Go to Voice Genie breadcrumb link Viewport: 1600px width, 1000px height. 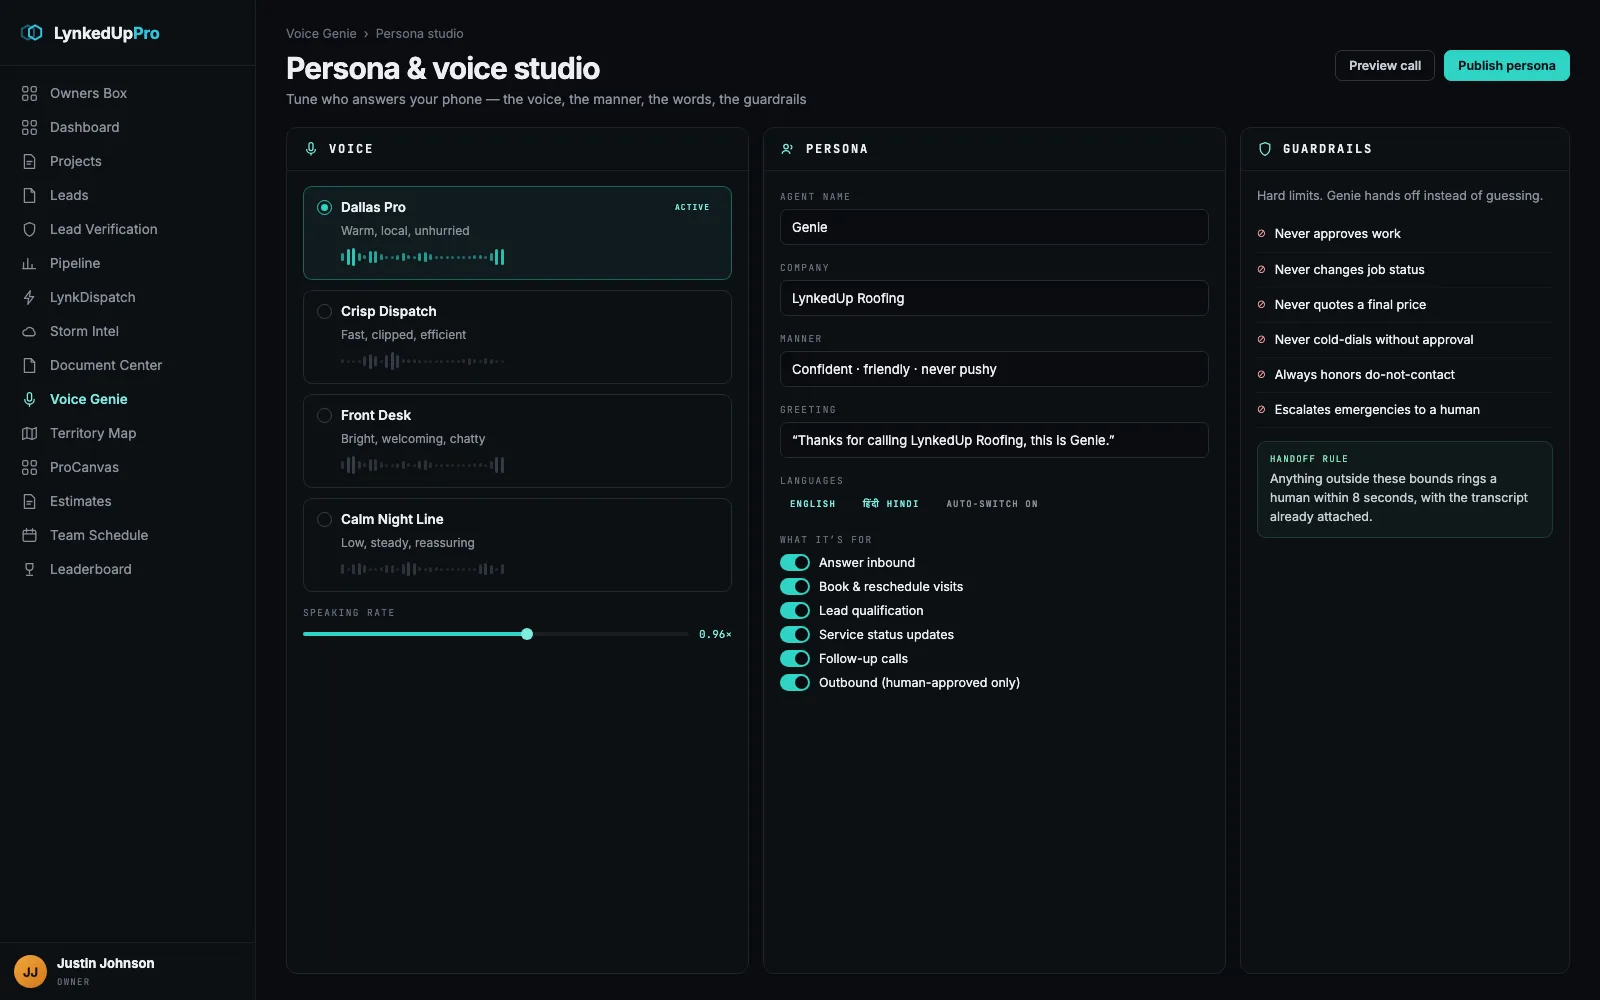pos(321,34)
